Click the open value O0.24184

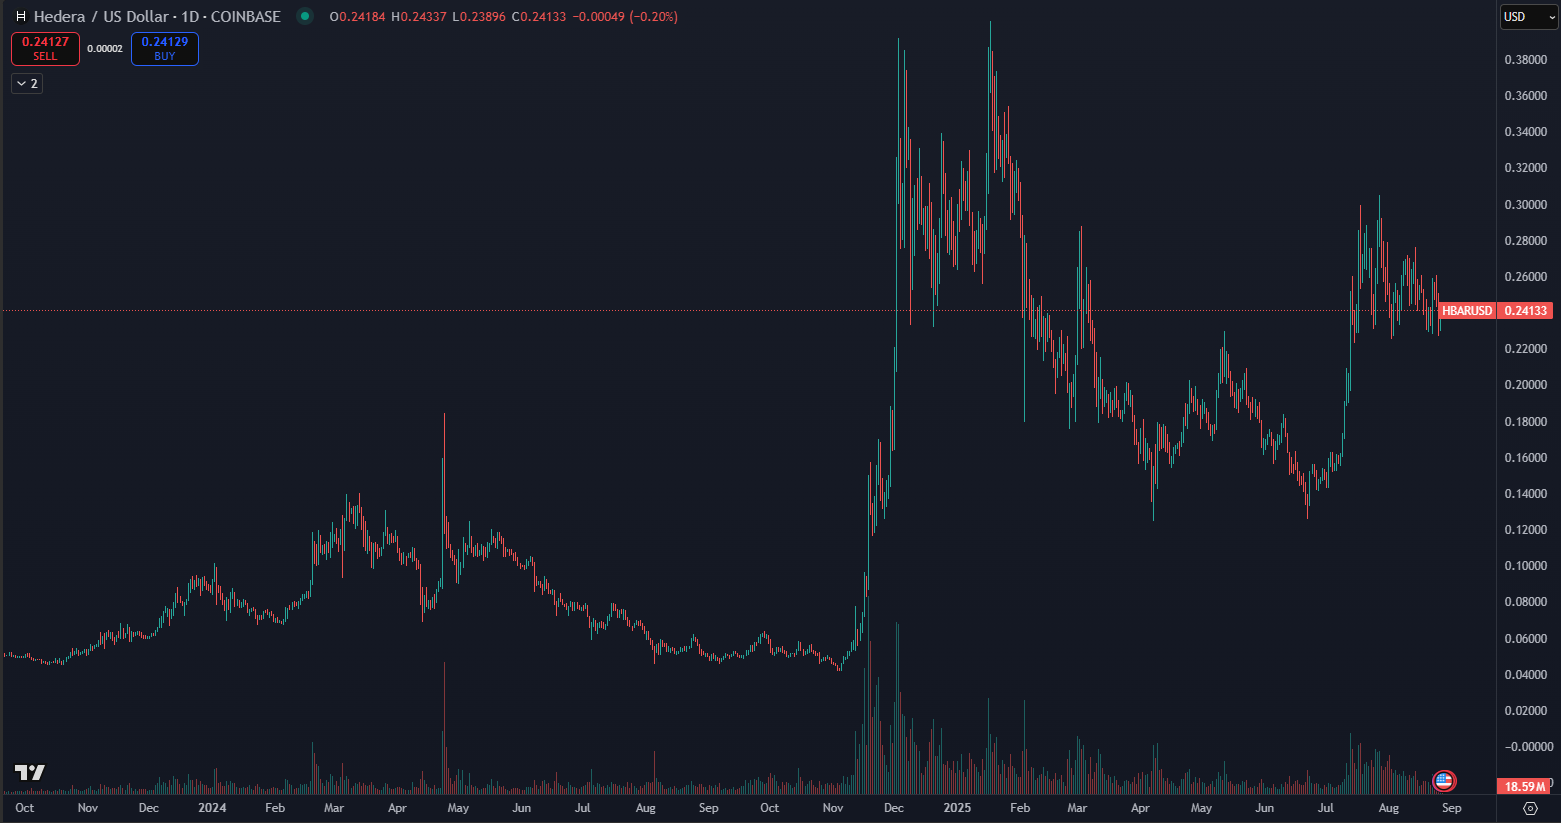pos(357,17)
